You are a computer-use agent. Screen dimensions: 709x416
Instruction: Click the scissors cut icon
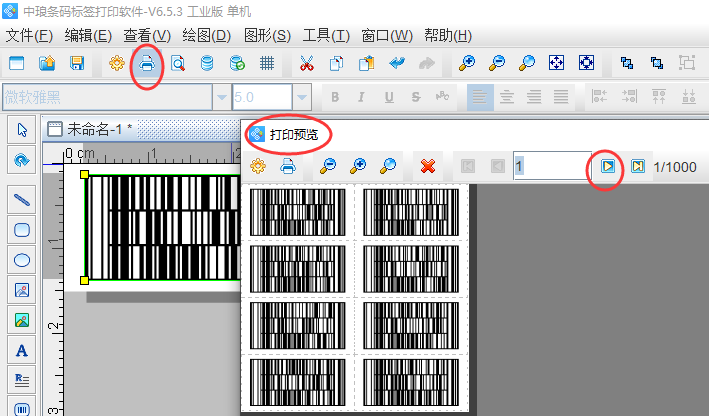point(307,63)
